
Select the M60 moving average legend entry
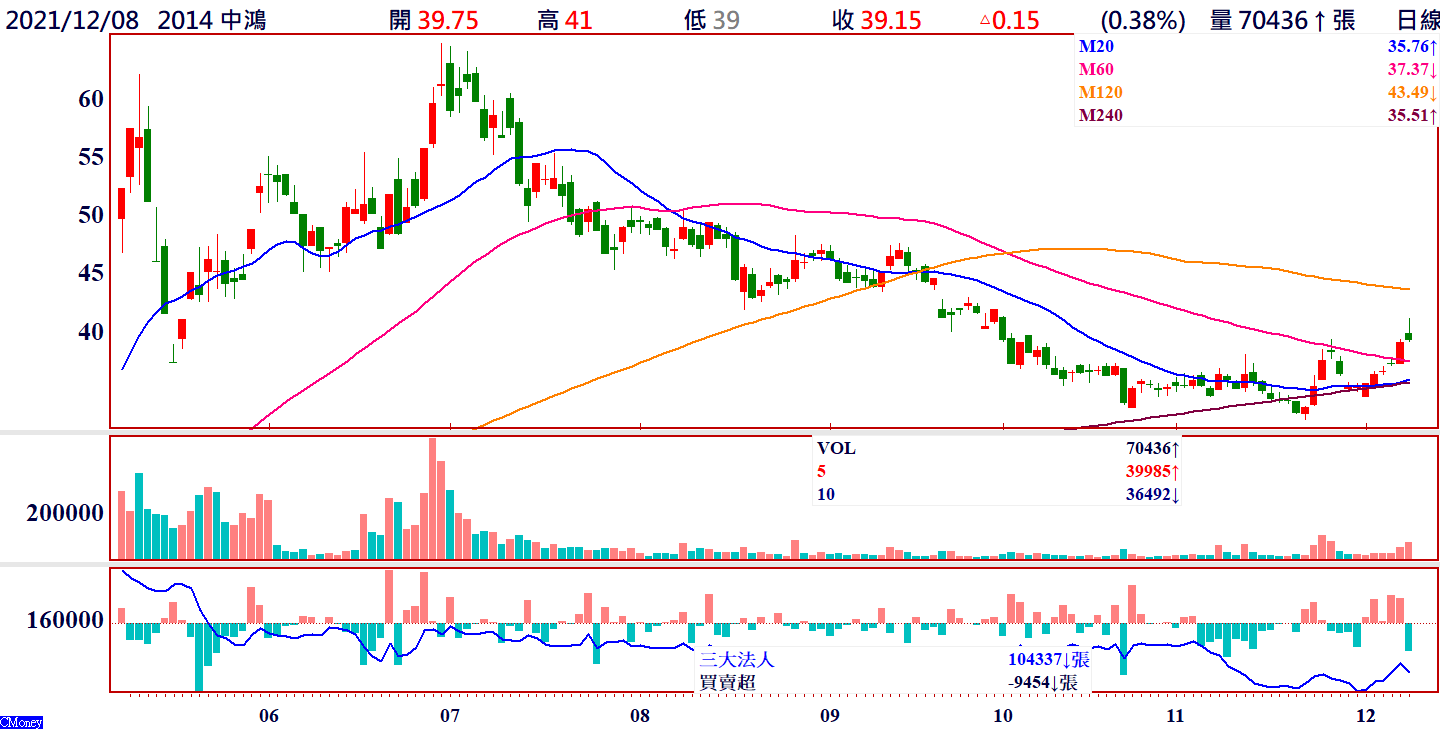[x=1096, y=69]
